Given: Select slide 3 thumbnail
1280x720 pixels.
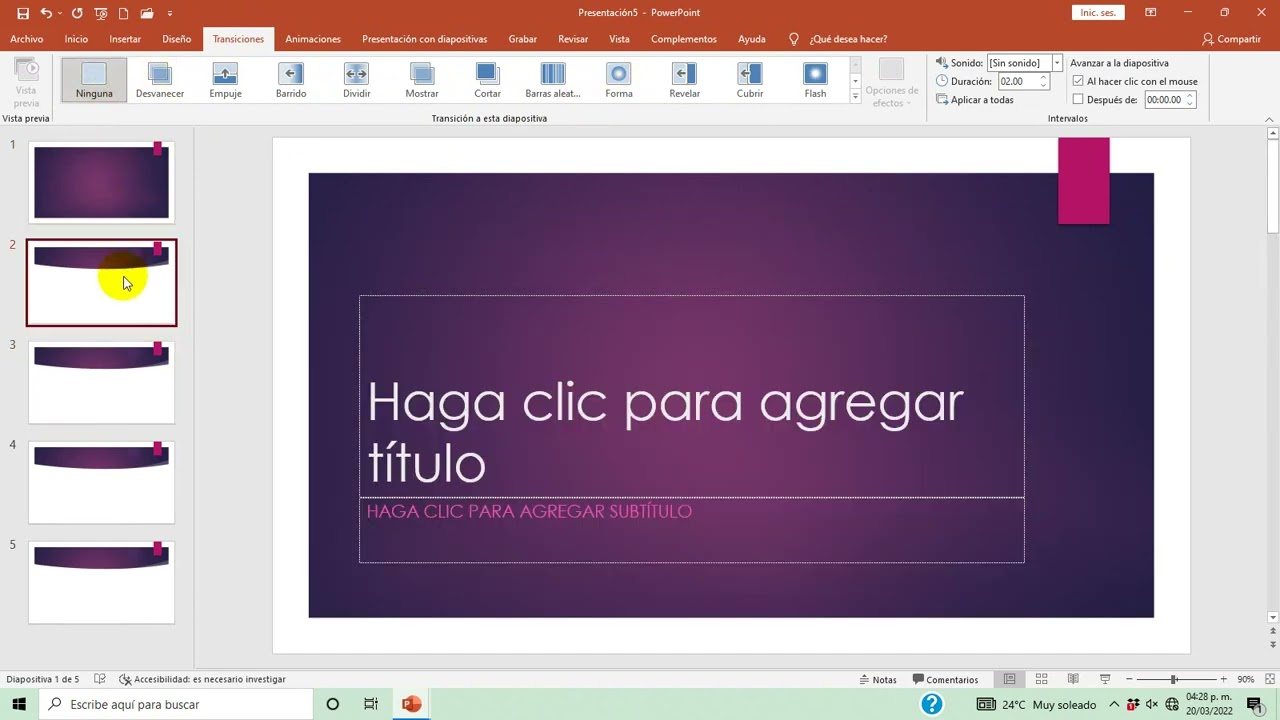Looking at the screenshot, I should [x=101, y=382].
